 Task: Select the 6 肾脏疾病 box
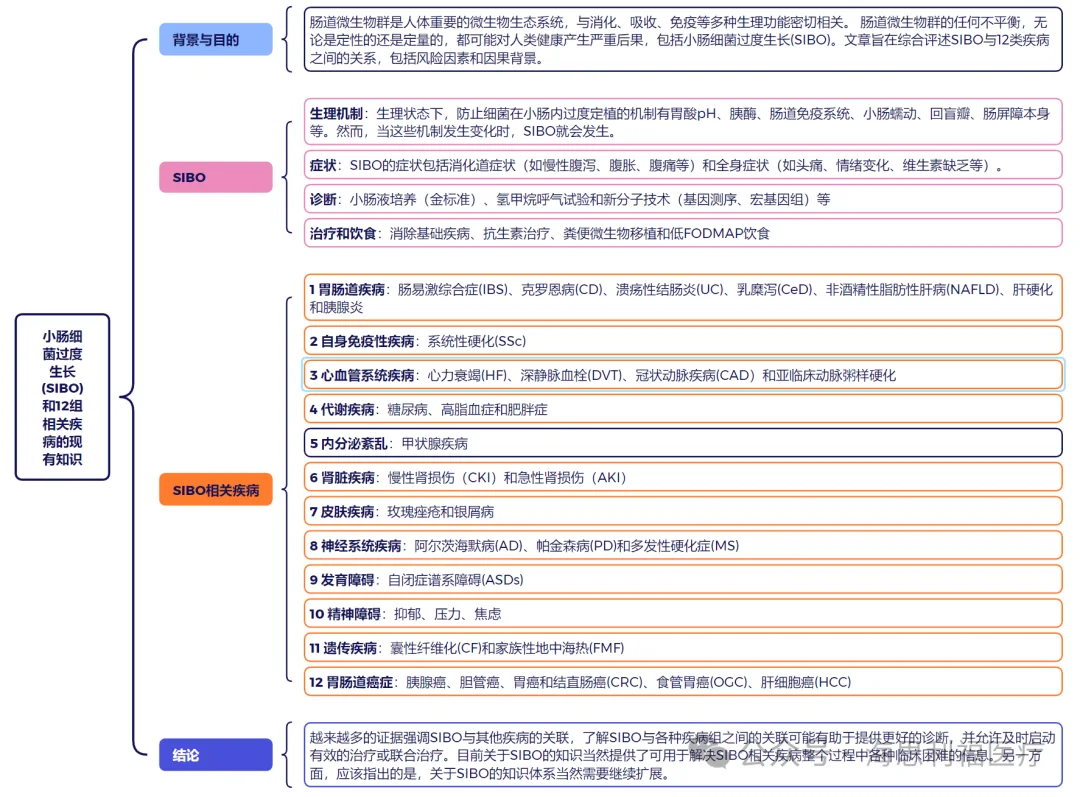coord(683,477)
